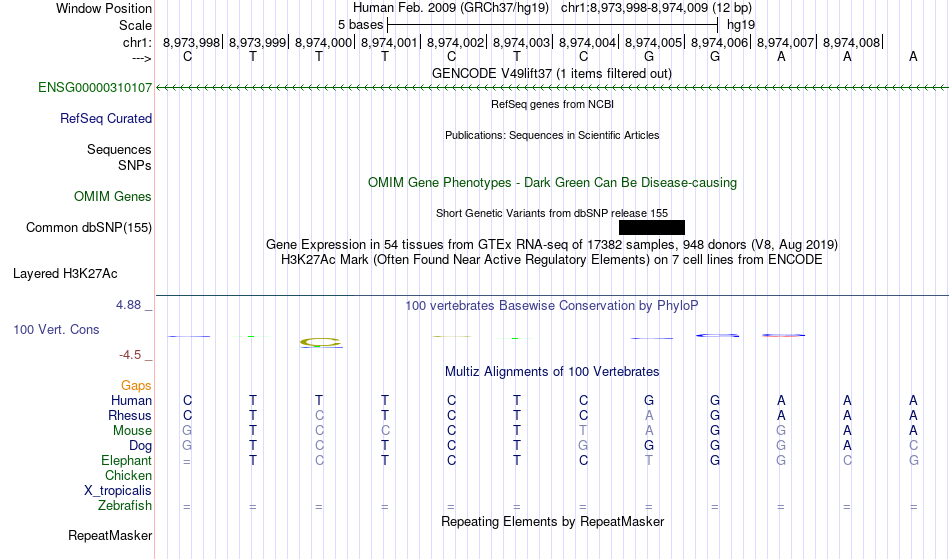Click the Scale label
This screenshot has width=950, height=559.
click(136, 25)
